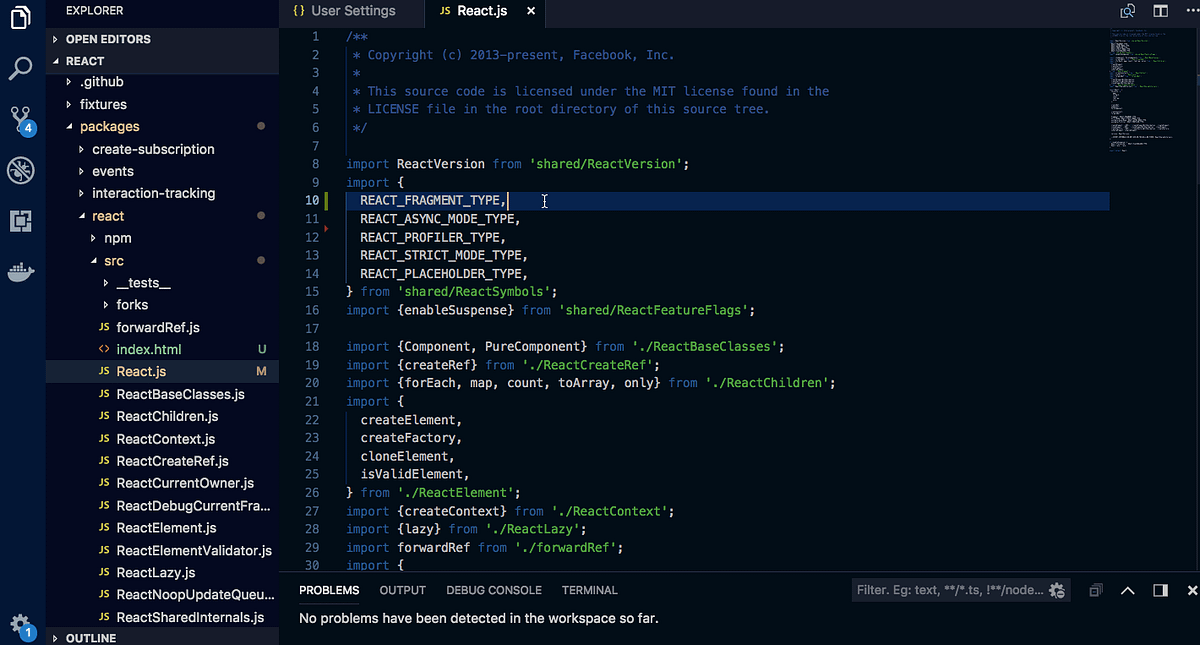Open the Search view in the activity bar
This screenshot has width=1200, height=645.
pos(20,68)
